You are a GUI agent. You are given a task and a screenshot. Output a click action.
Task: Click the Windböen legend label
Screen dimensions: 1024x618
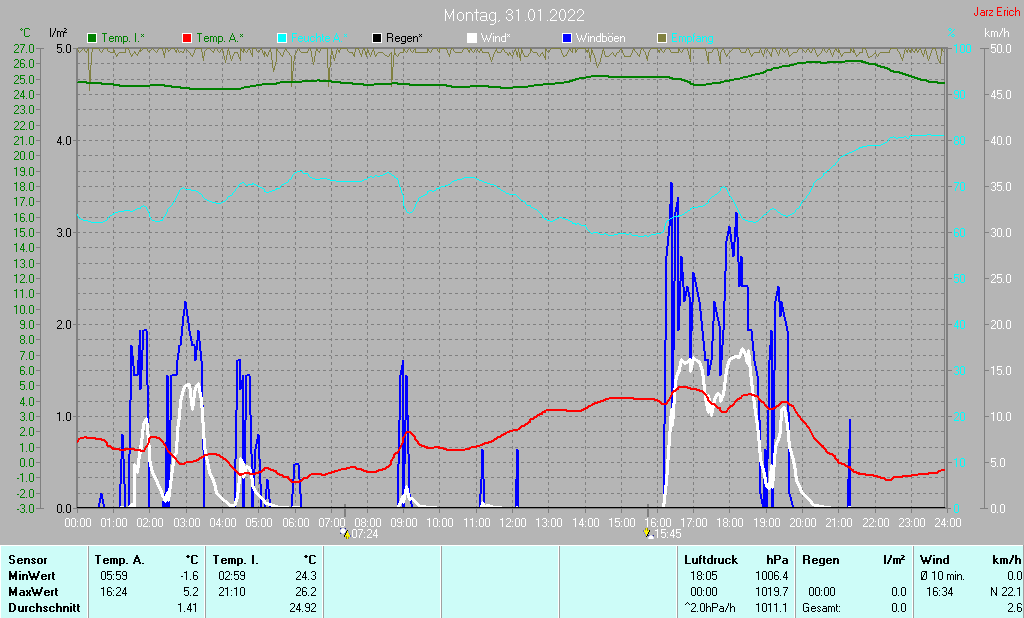pyautogui.click(x=600, y=38)
